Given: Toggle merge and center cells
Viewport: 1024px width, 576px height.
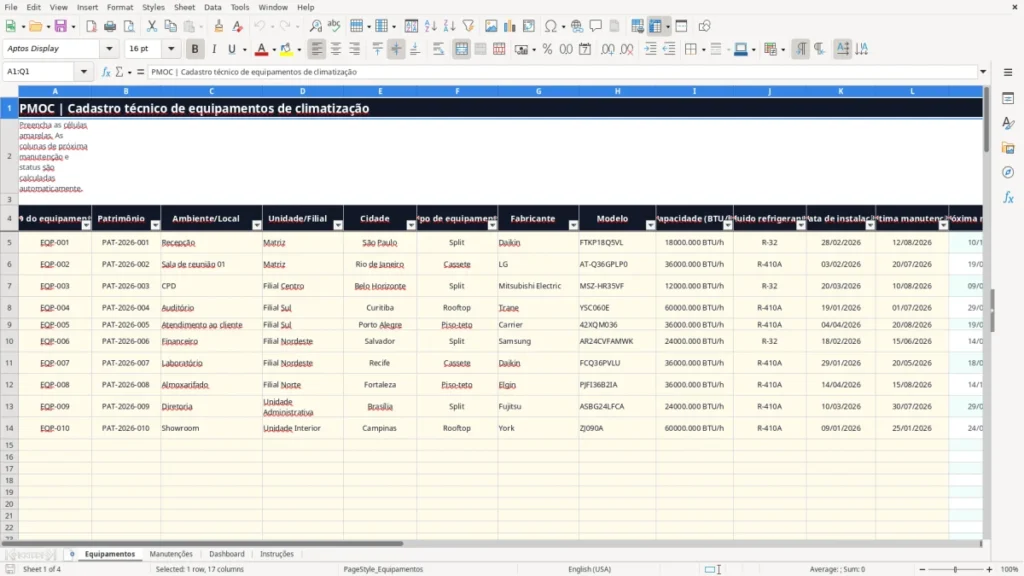Looking at the screenshot, I should [462, 49].
